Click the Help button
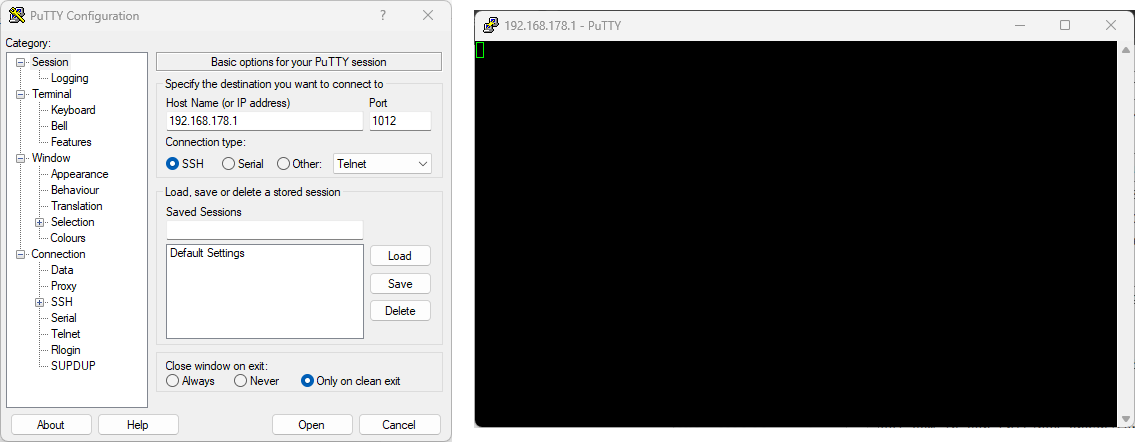1142x447 pixels. [x=138, y=425]
